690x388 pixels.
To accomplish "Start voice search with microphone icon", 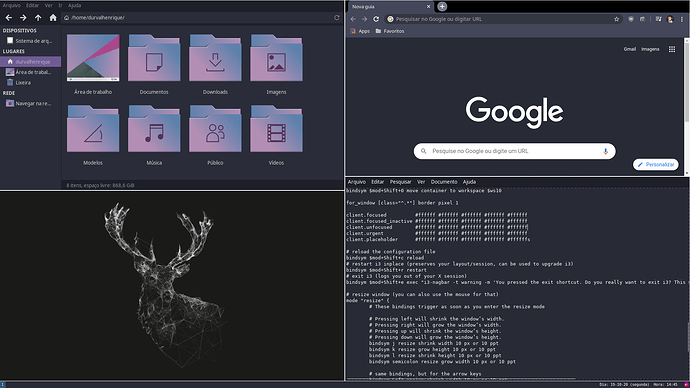I will [x=606, y=151].
